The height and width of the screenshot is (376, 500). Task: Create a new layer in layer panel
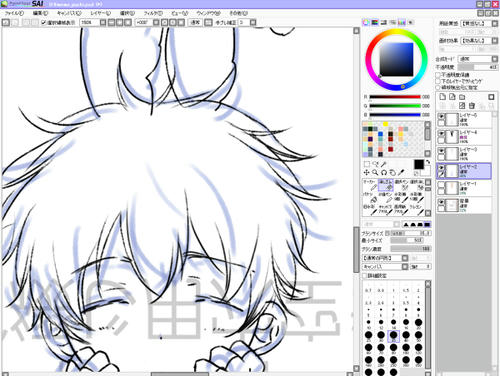pos(442,97)
